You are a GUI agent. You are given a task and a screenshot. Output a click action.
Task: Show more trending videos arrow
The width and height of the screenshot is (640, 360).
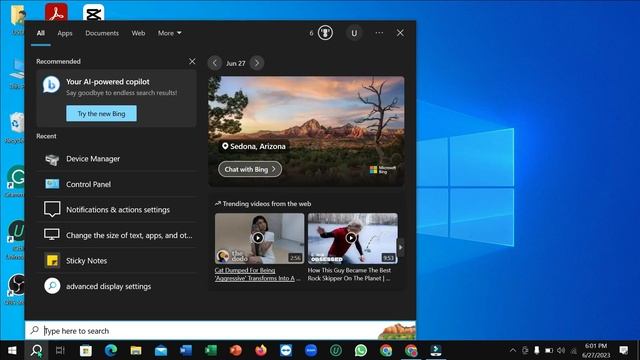401,247
